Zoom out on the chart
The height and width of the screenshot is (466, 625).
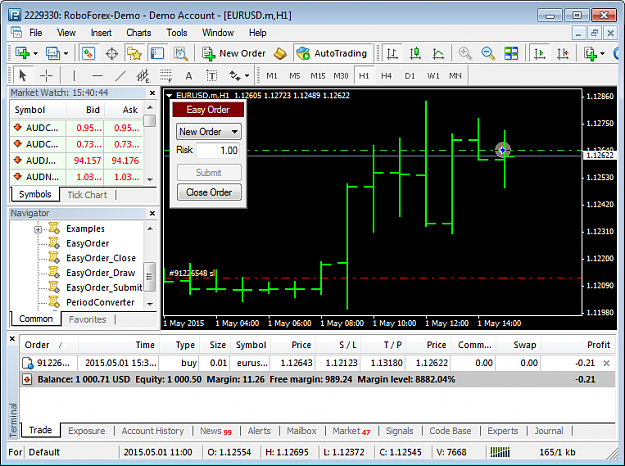click(487, 53)
